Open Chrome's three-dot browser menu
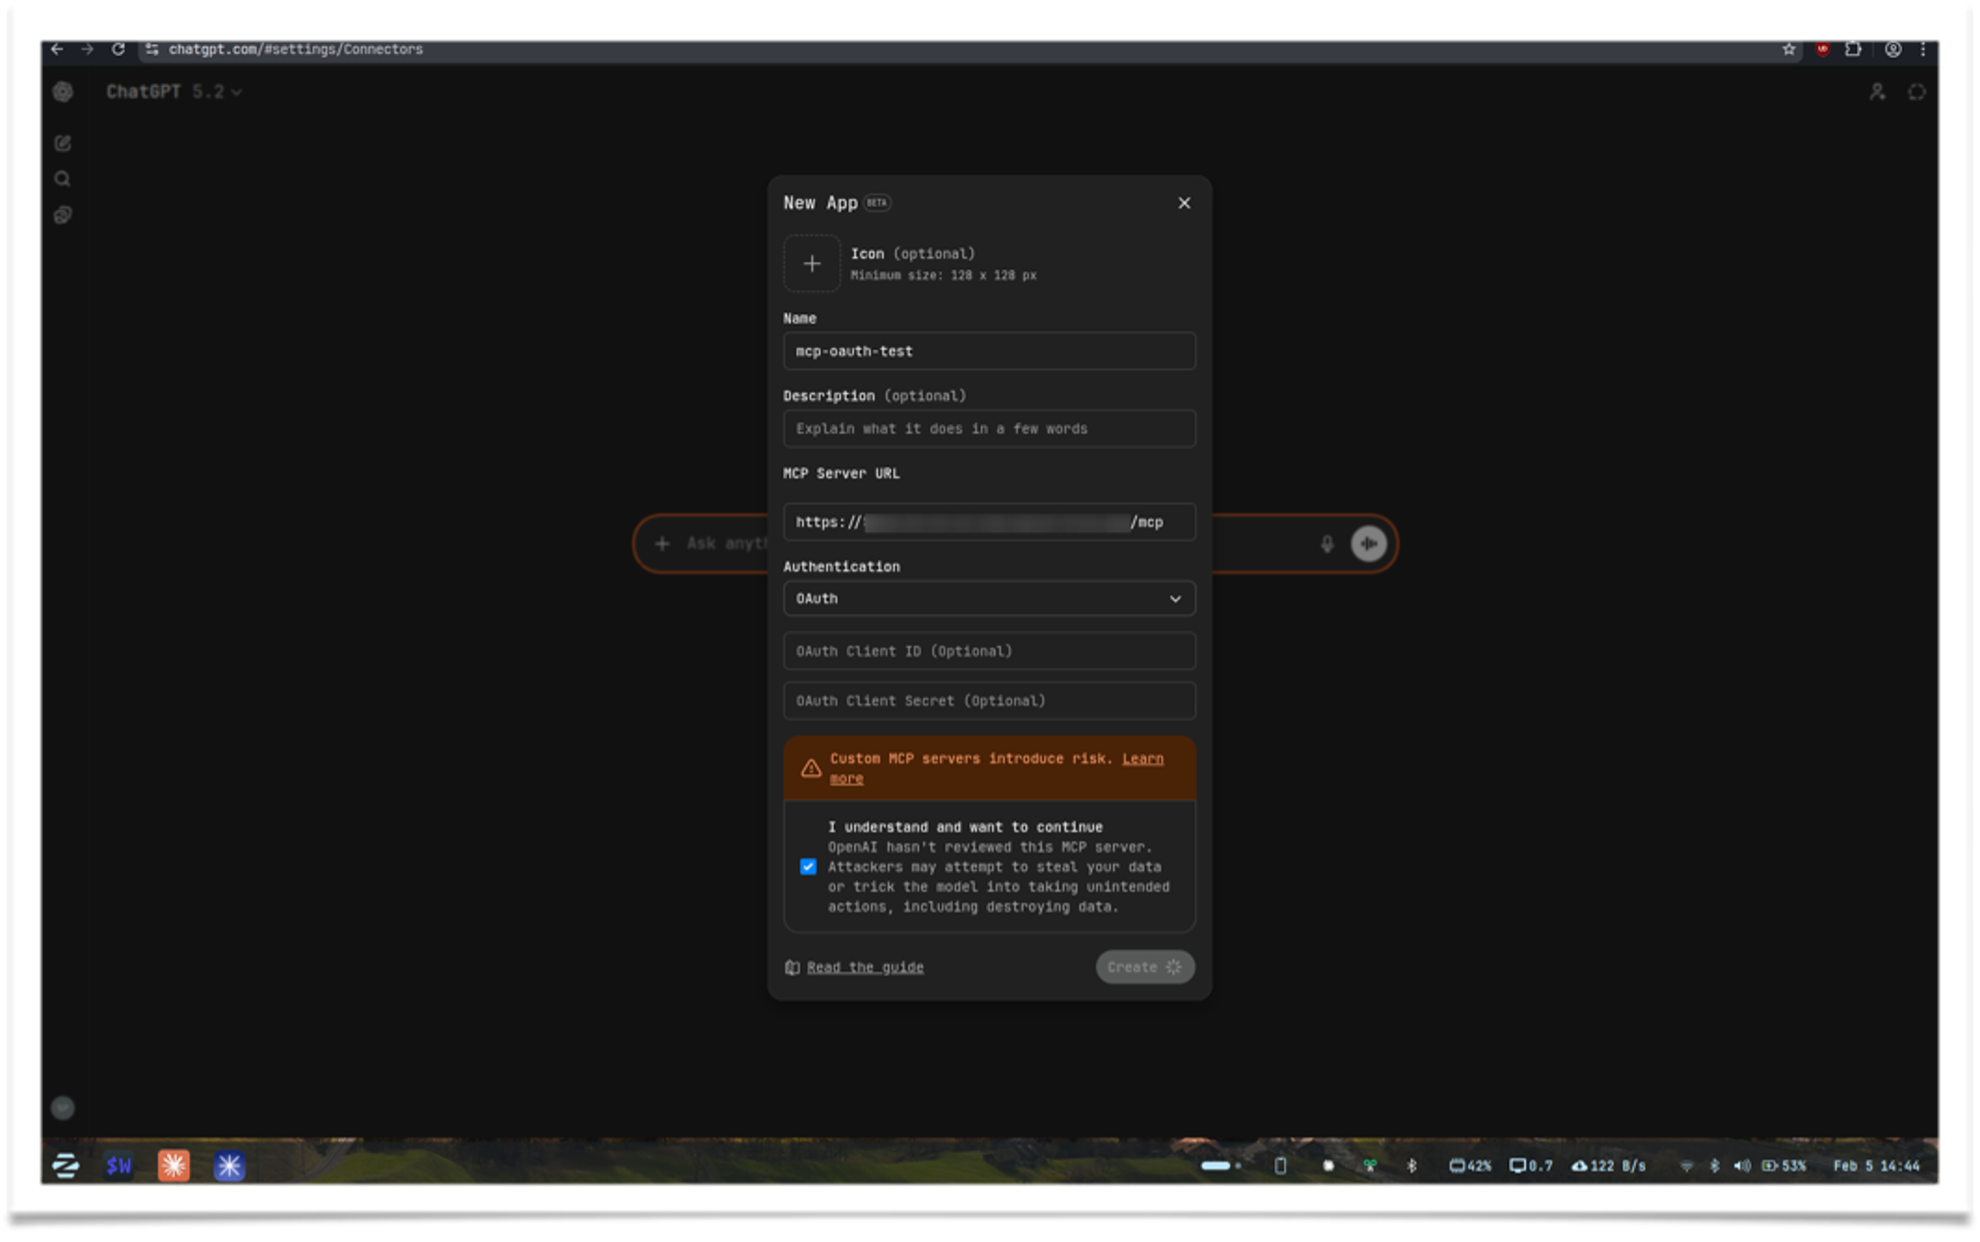 [x=1922, y=48]
